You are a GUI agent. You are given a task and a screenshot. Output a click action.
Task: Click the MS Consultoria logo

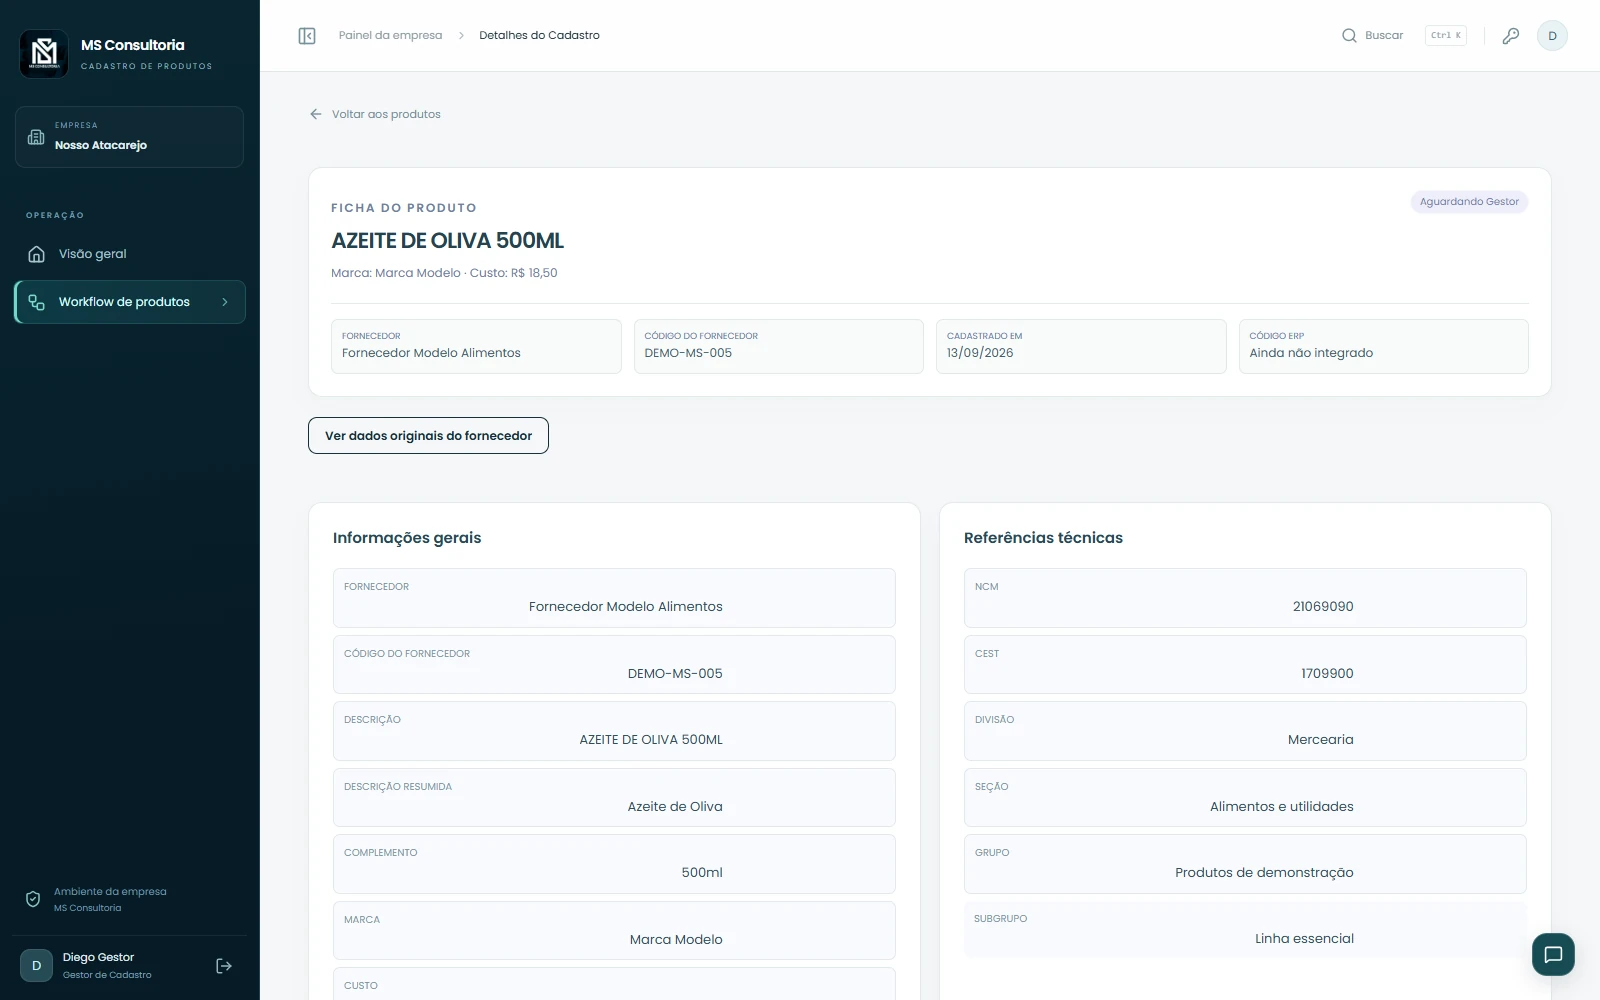[44, 53]
